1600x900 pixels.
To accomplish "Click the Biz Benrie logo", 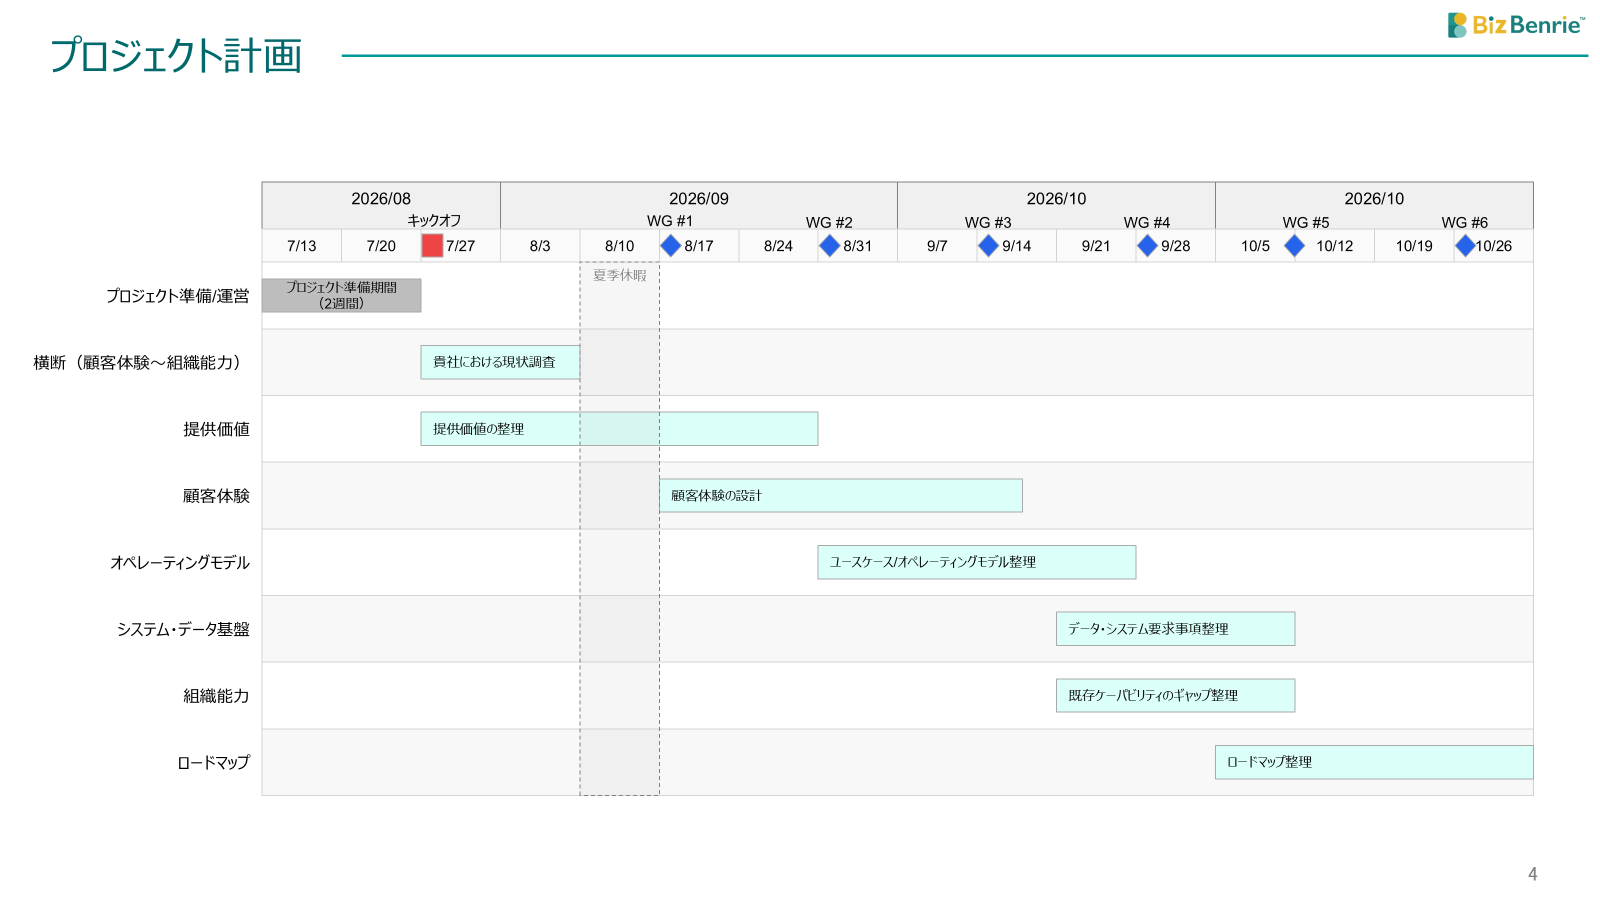I will pos(1516,25).
